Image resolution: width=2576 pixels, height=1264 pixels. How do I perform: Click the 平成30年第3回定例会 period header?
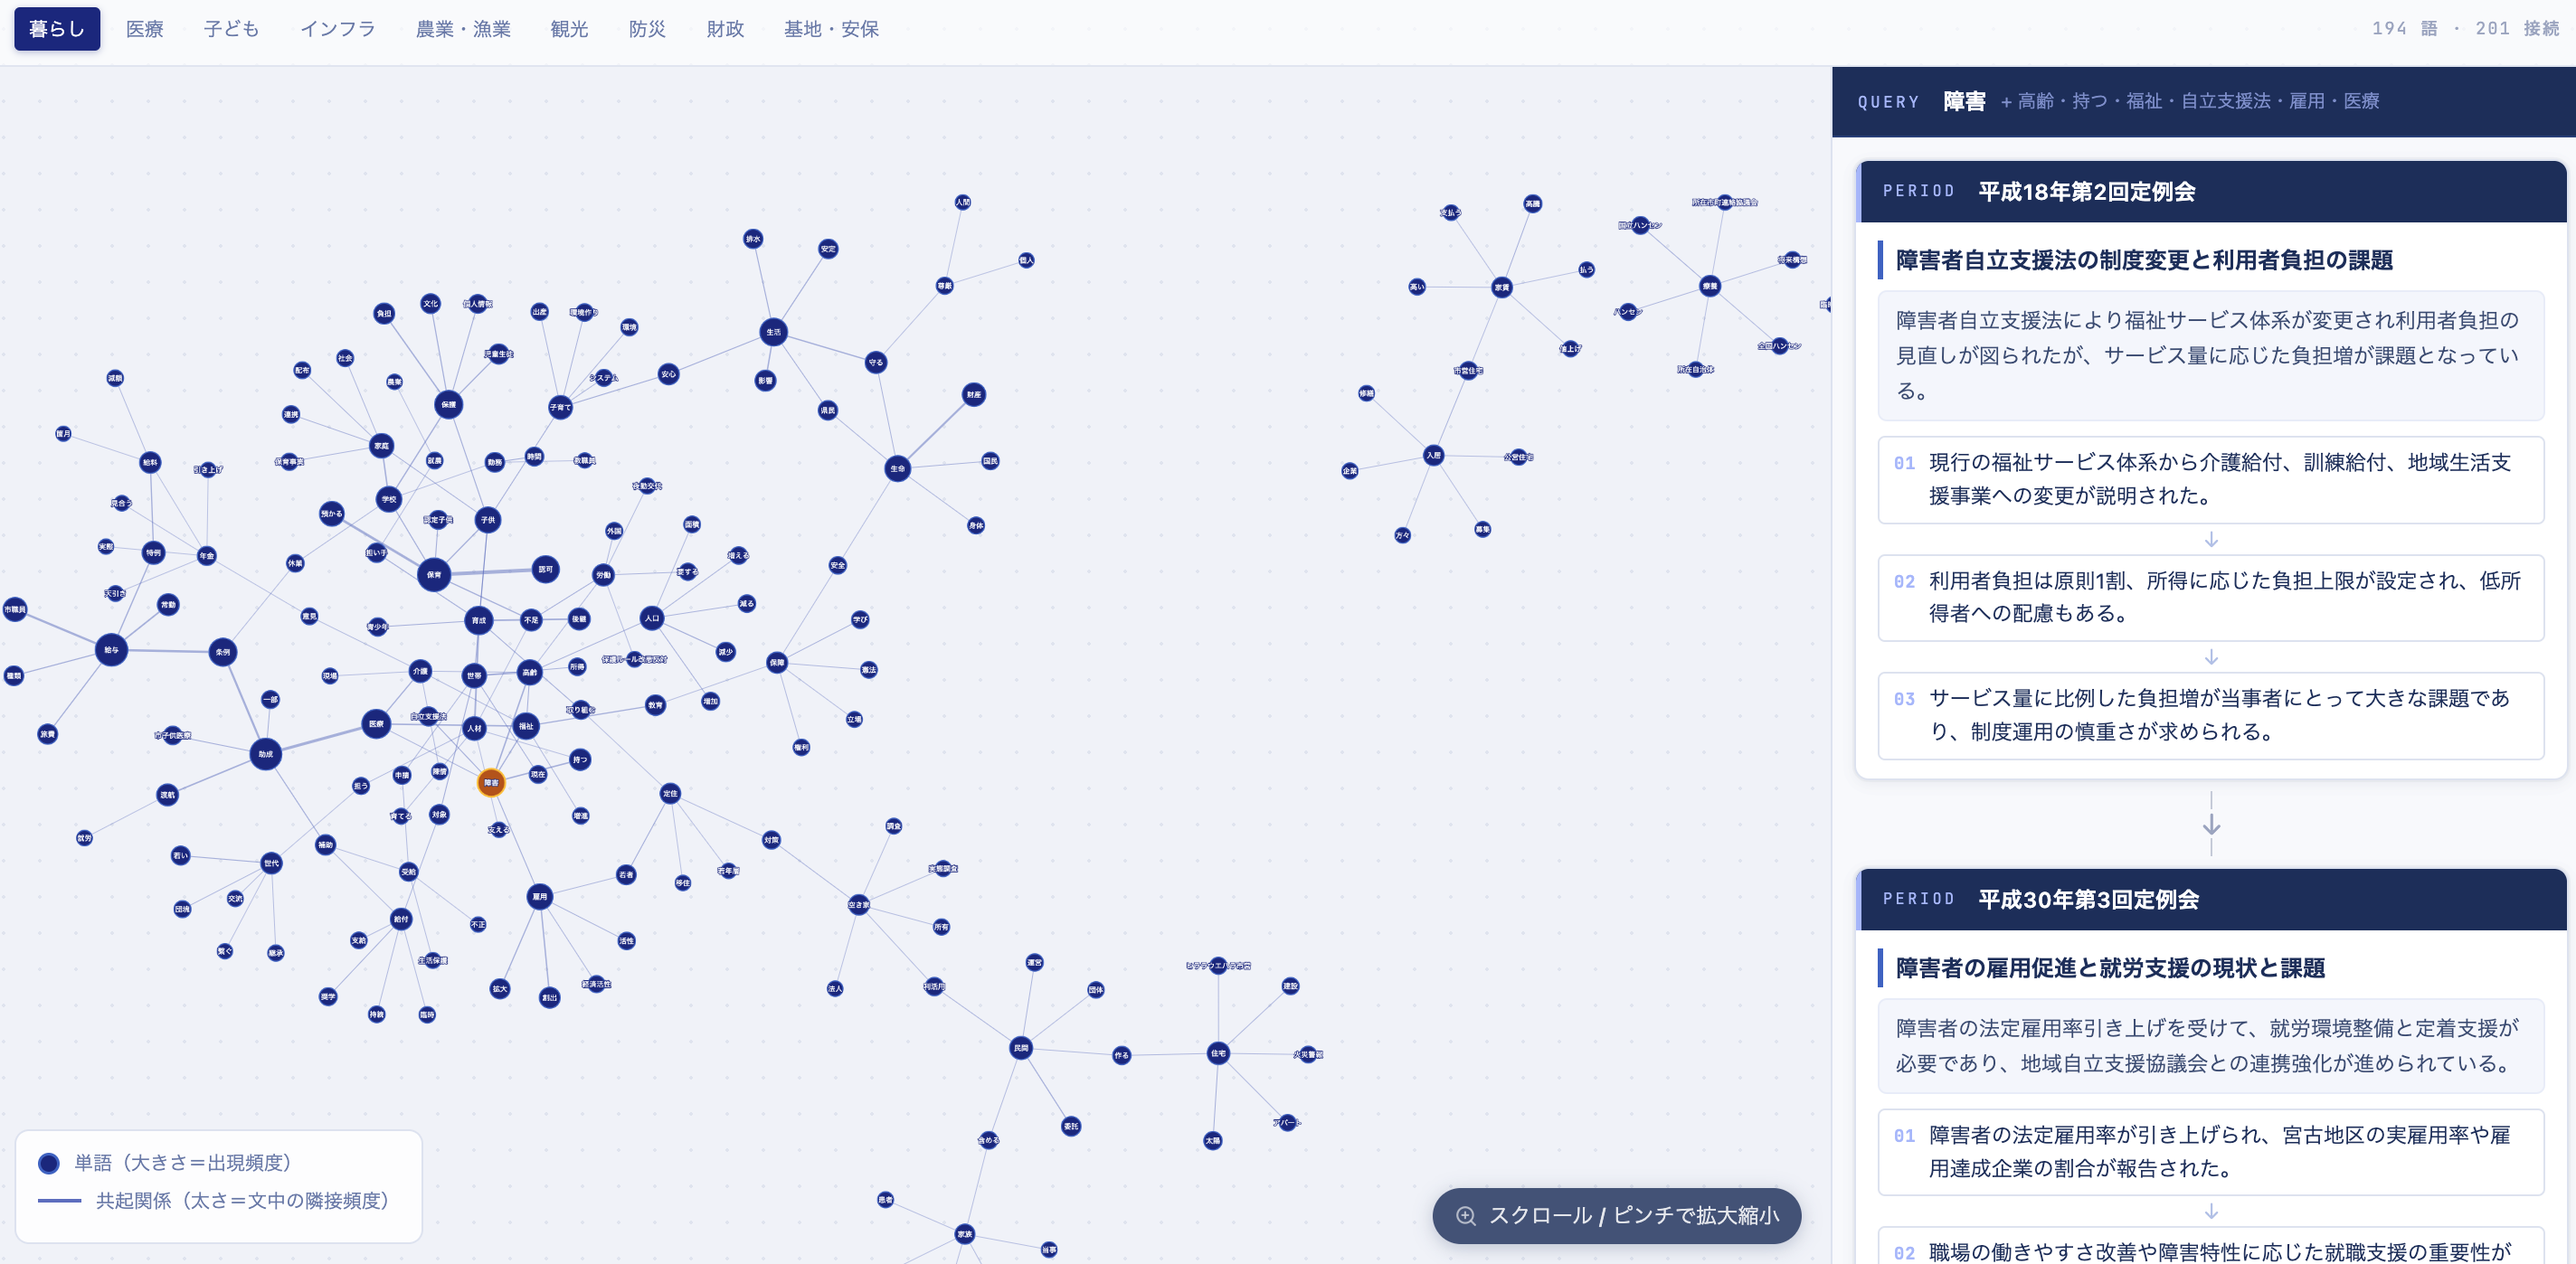tap(2211, 899)
